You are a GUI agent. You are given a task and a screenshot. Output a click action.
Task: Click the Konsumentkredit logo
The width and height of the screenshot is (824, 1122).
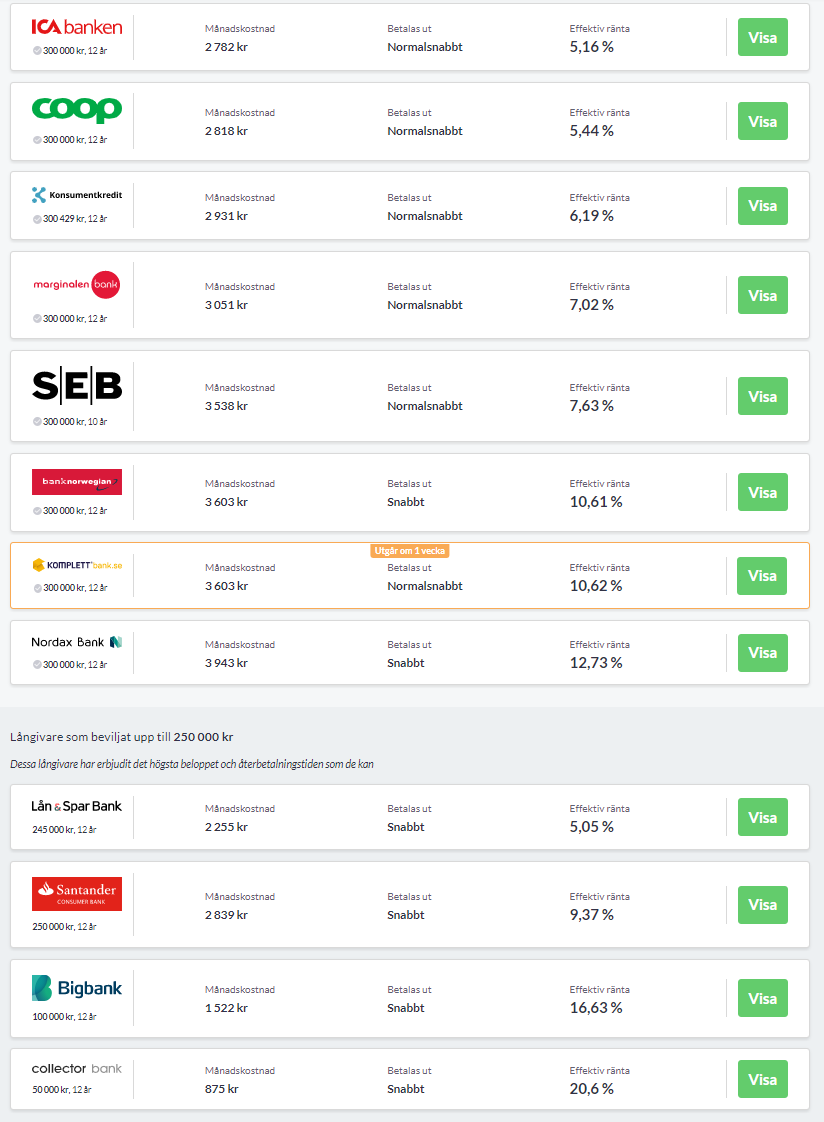coord(76,195)
